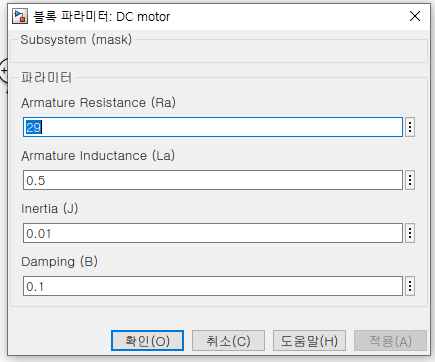
Task: Open the three-dot menu for Armature Inductance
Action: pyautogui.click(x=410, y=180)
